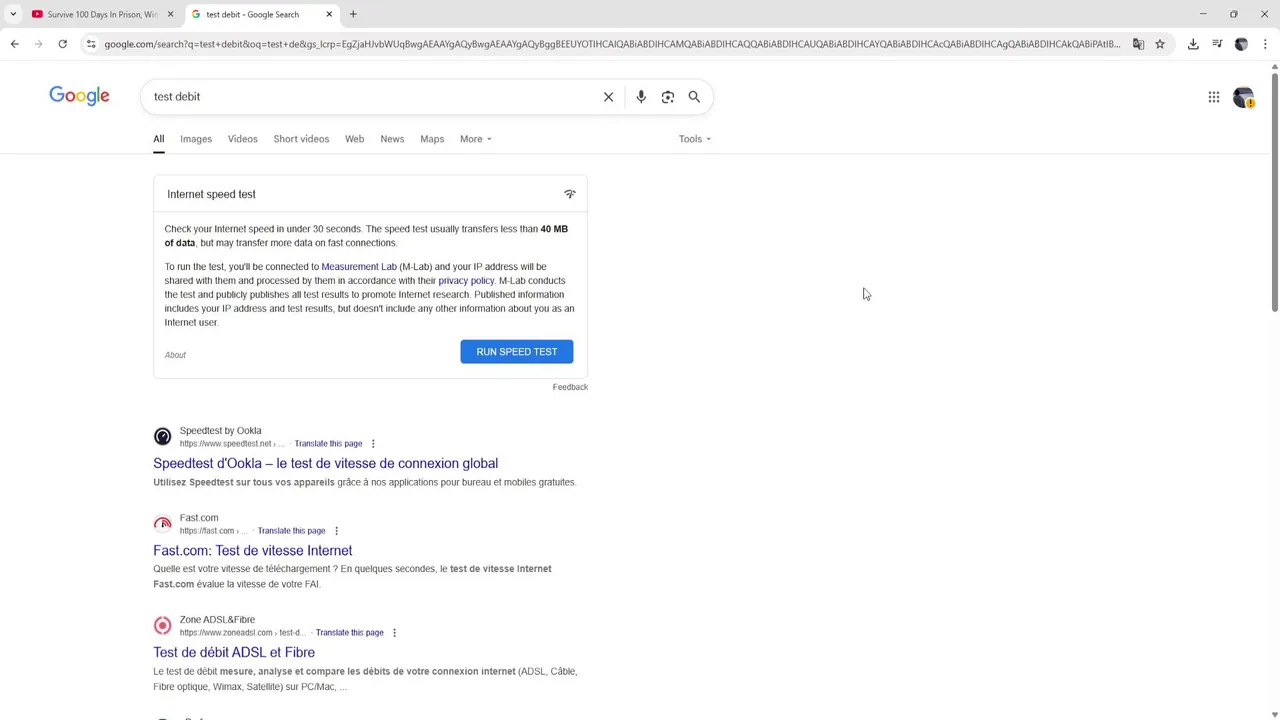View site information in address bar
Image resolution: width=1280 pixels, height=720 pixels.
click(x=91, y=44)
